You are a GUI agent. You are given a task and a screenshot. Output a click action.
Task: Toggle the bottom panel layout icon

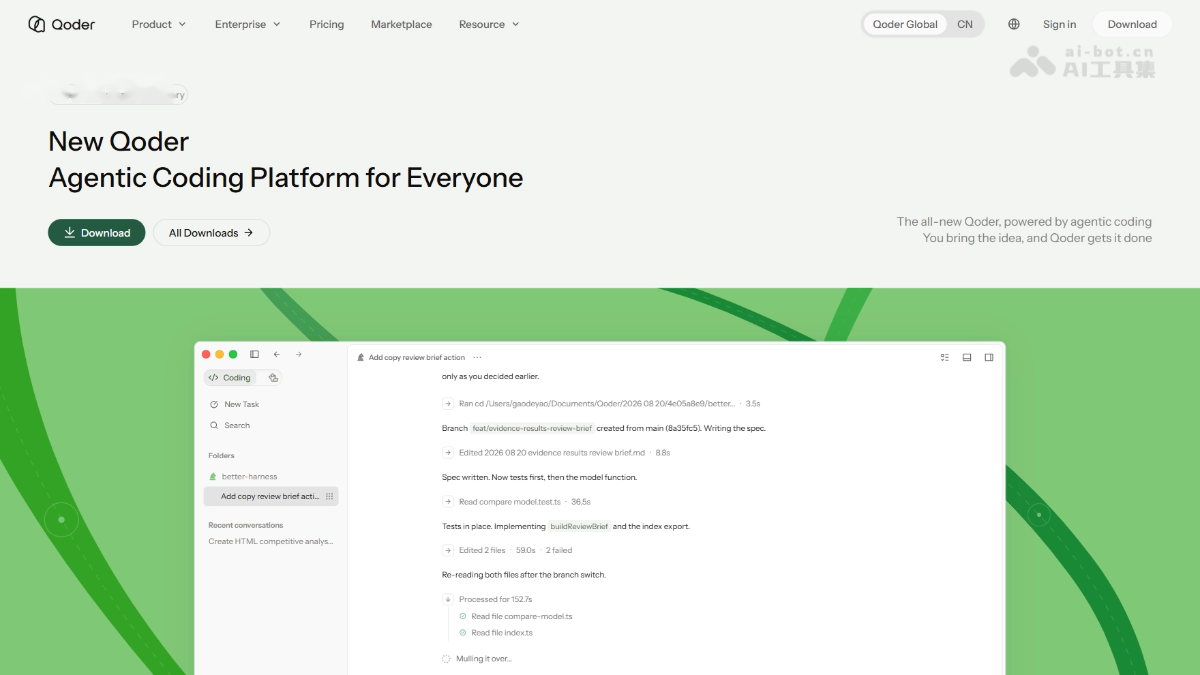[967, 357]
